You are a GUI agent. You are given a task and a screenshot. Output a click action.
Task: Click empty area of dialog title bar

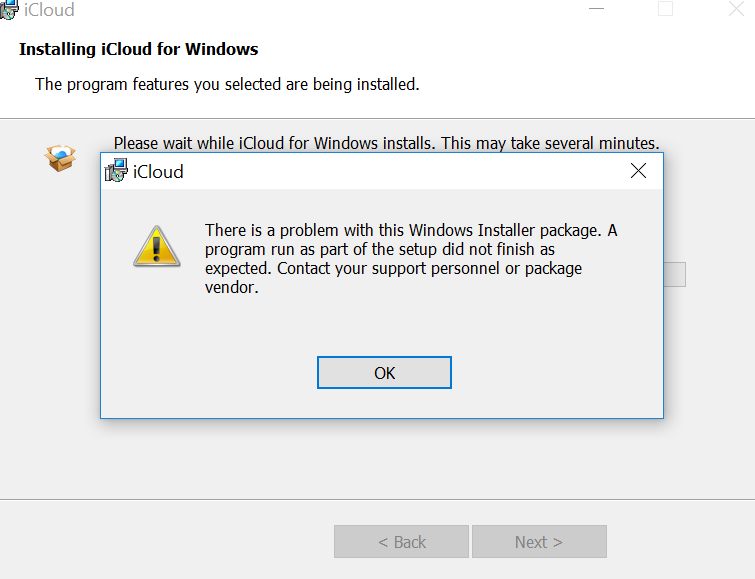tap(400, 171)
